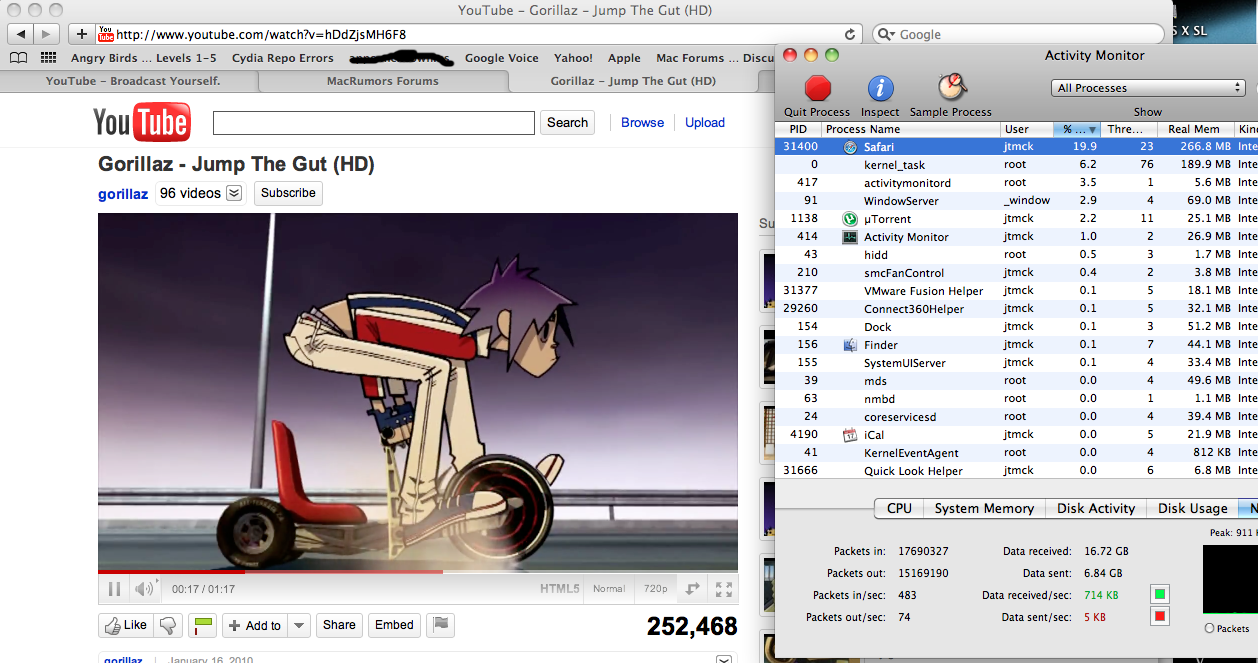
Task: Open the Disk Activity tab
Action: [x=1096, y=508]
